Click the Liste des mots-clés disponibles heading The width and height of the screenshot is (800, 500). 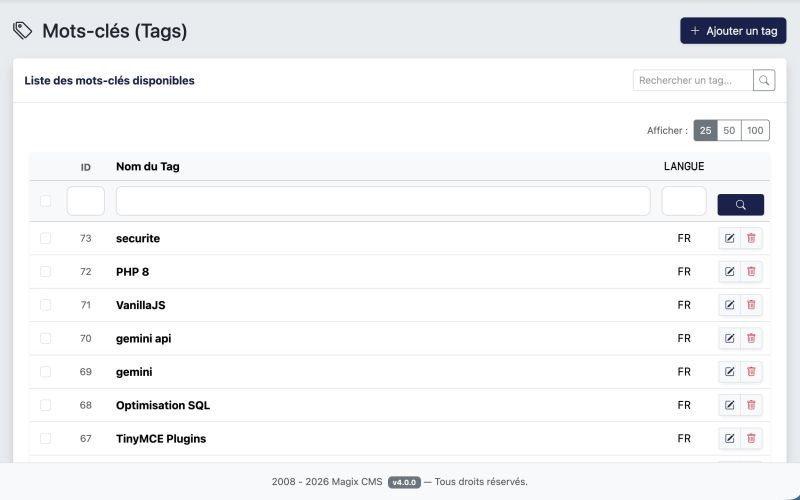coord(109,80)
